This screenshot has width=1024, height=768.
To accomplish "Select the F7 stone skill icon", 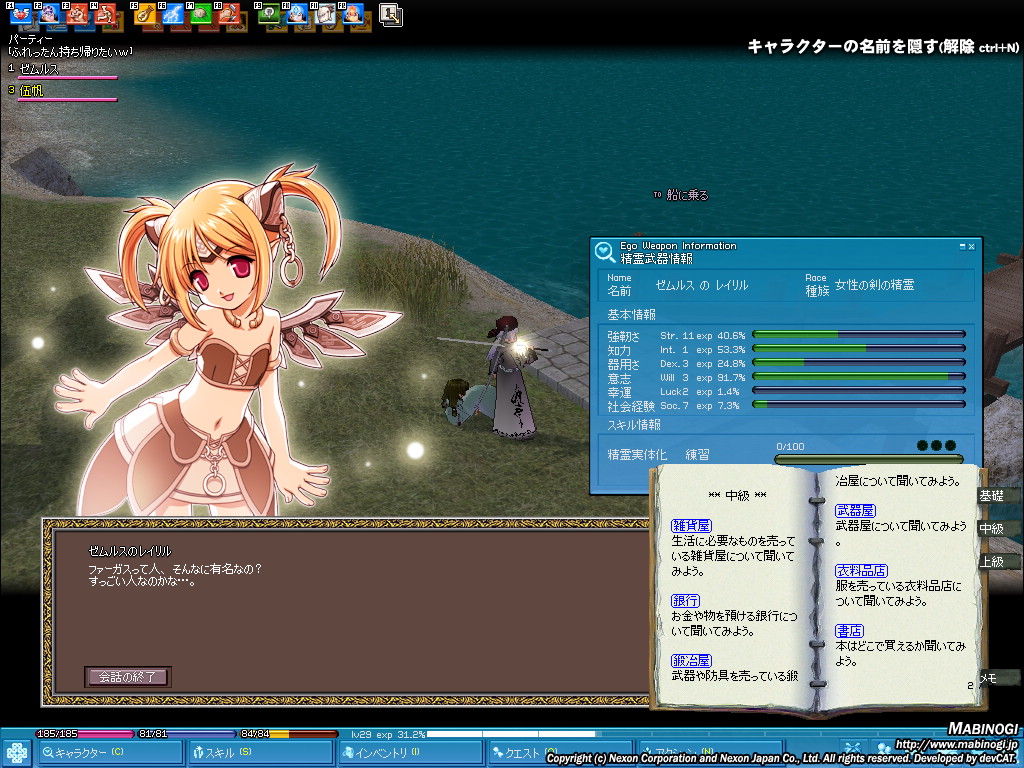I will point(201,14).
